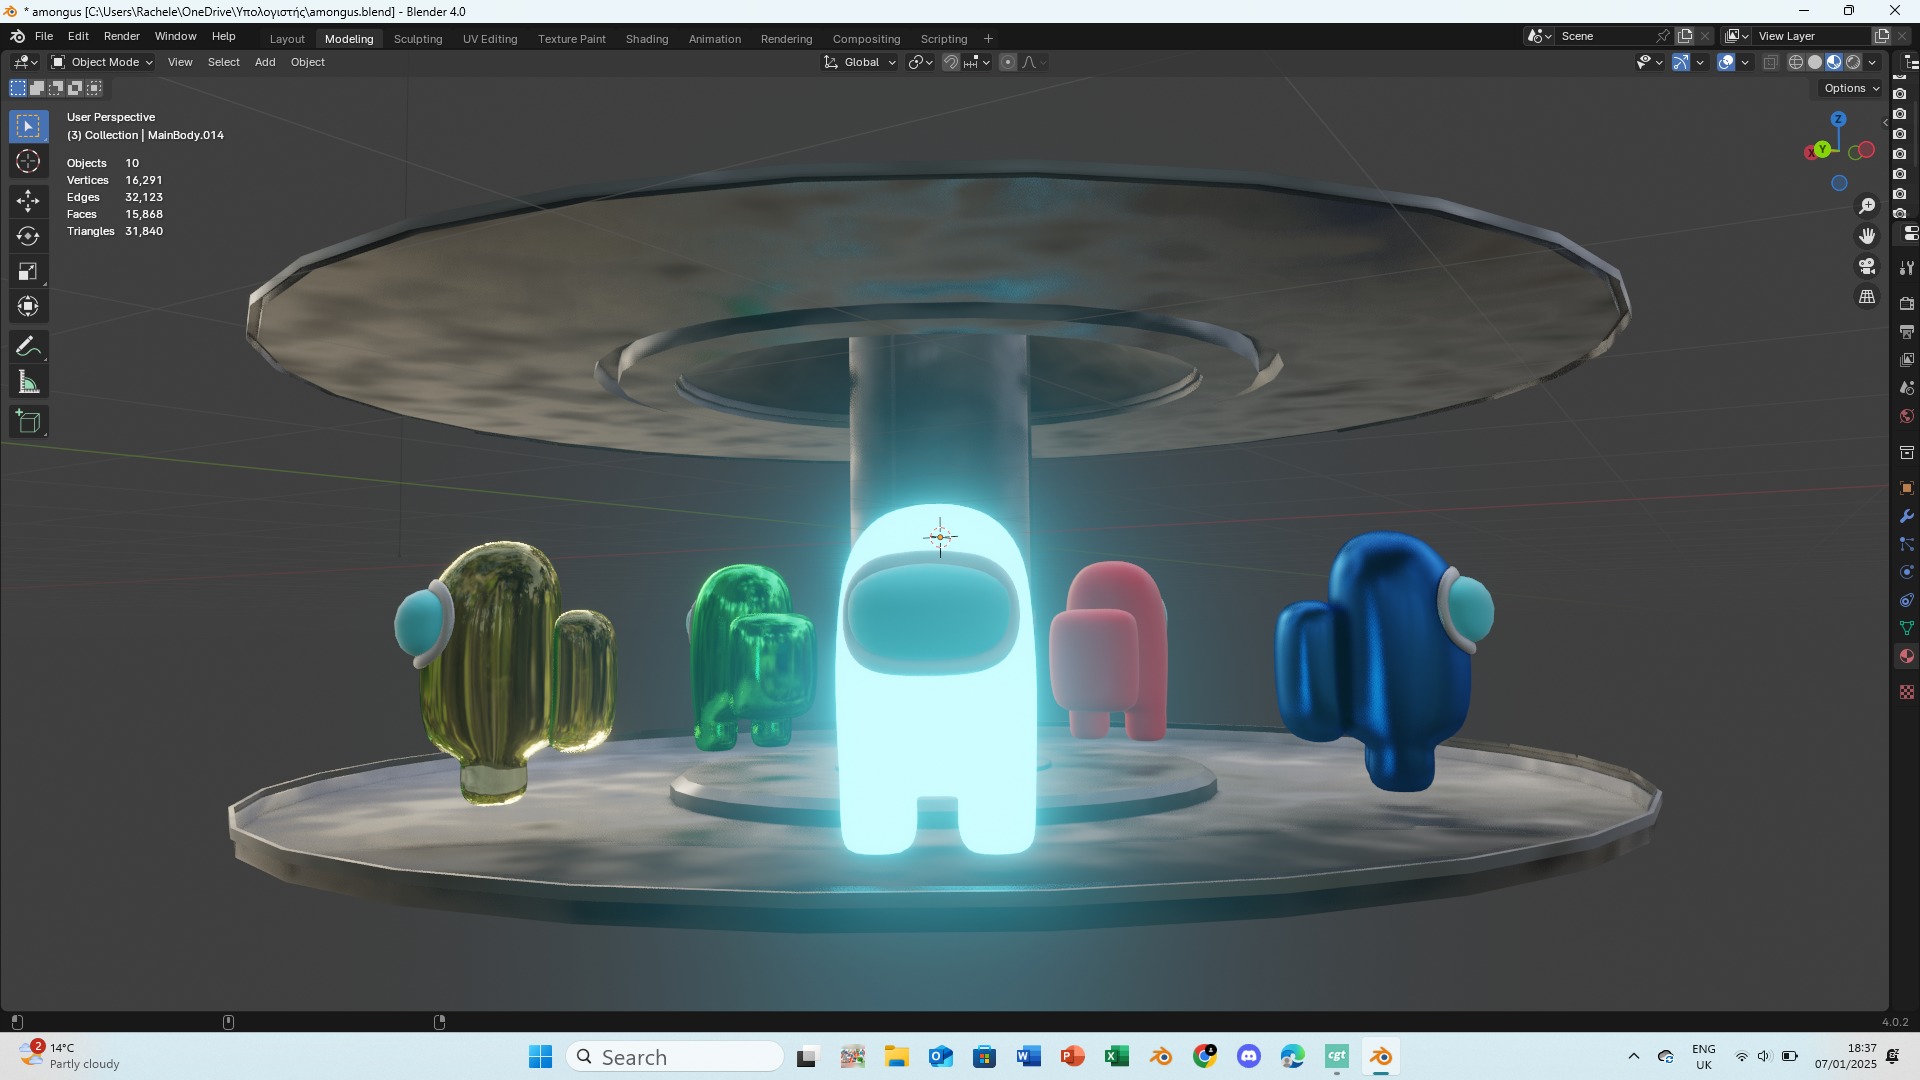Select the Rotate tool

[28, 236]
